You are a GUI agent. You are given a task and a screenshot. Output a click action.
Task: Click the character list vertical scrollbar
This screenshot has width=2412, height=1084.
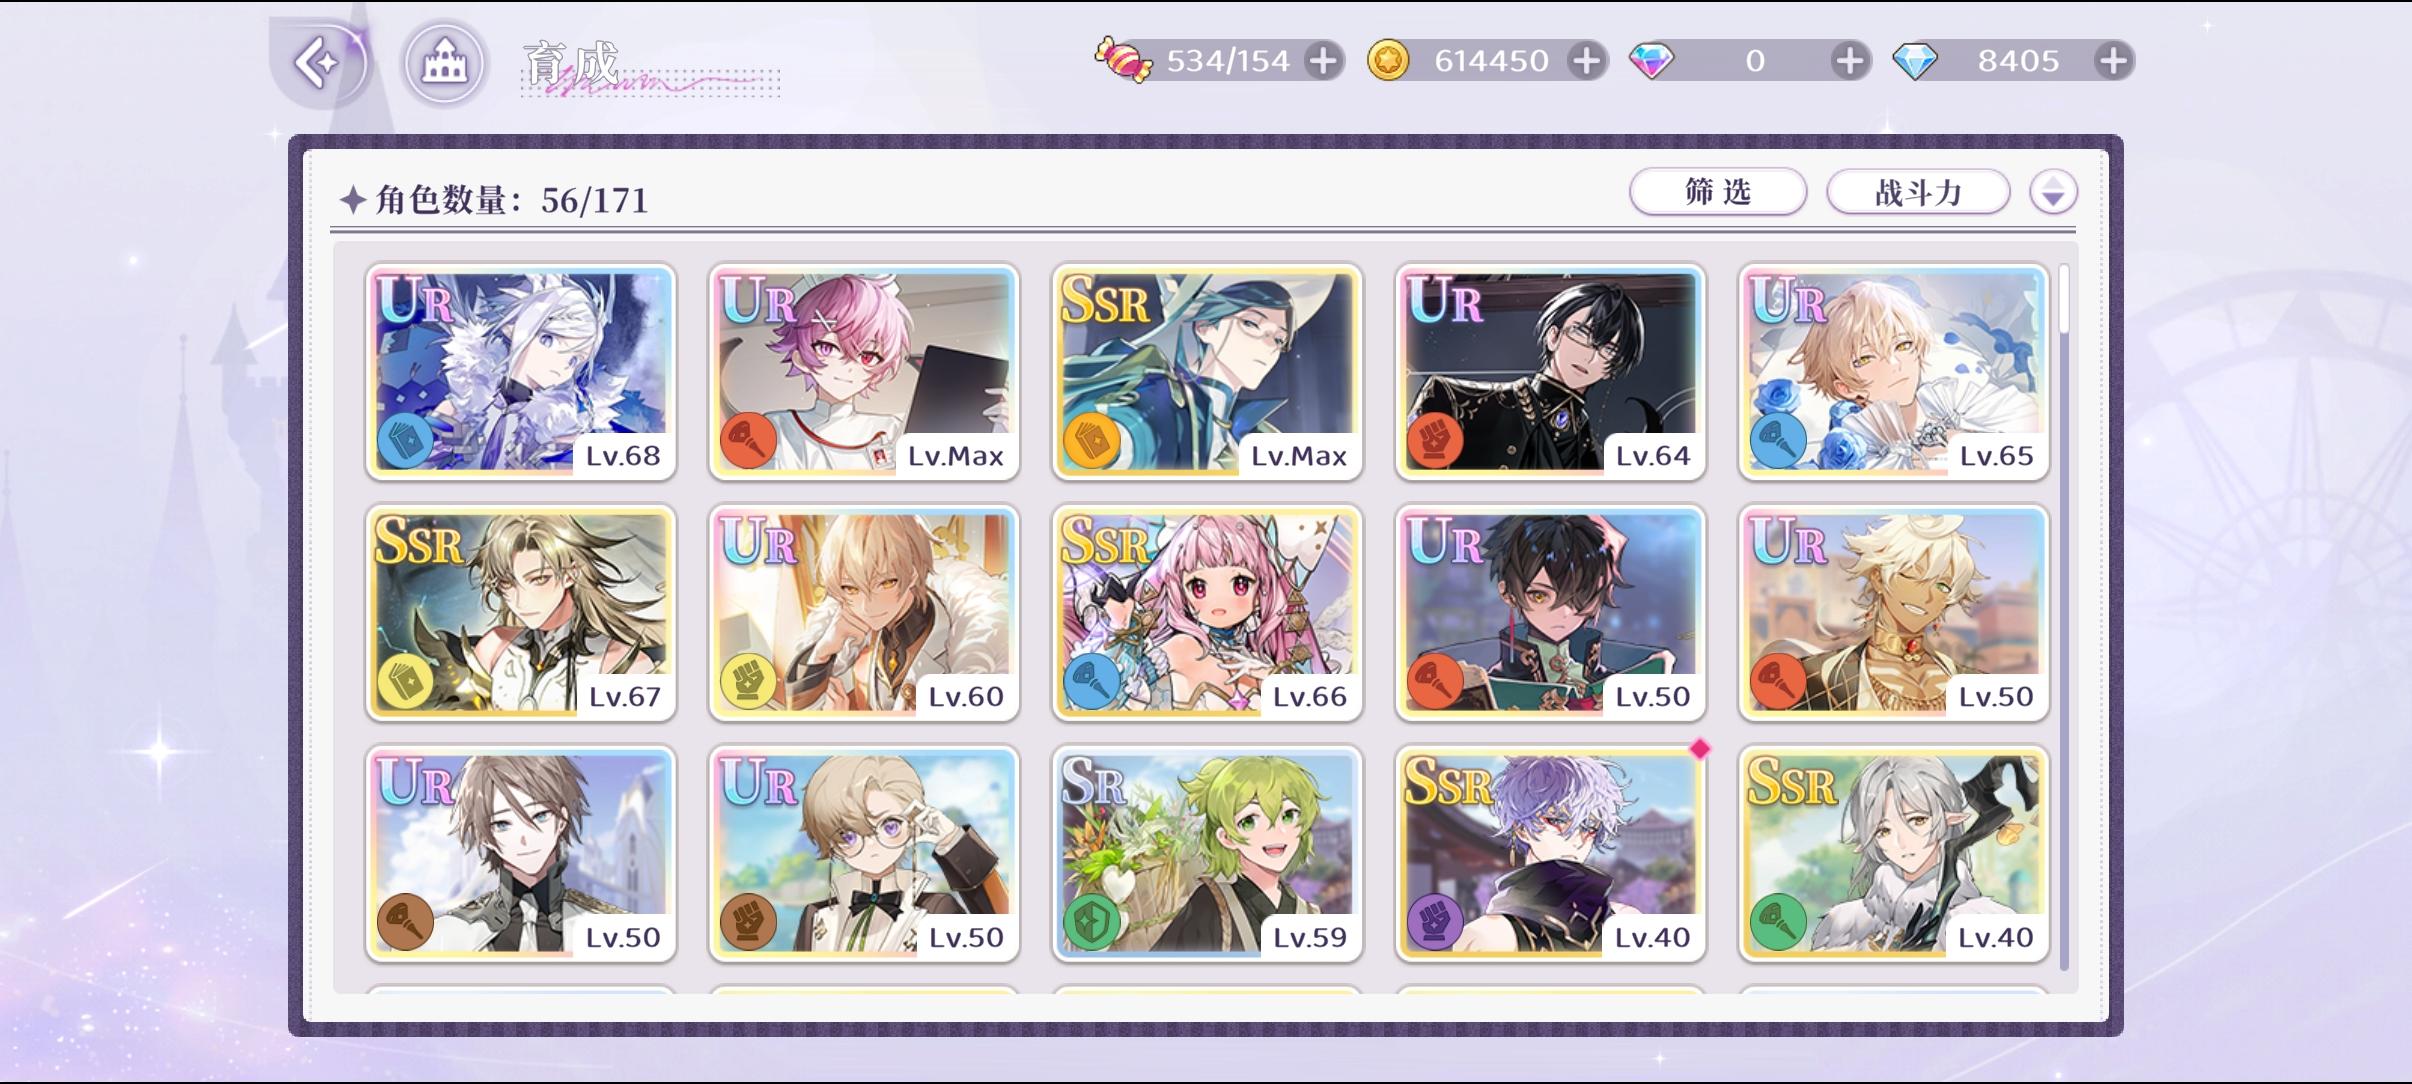2064,616
